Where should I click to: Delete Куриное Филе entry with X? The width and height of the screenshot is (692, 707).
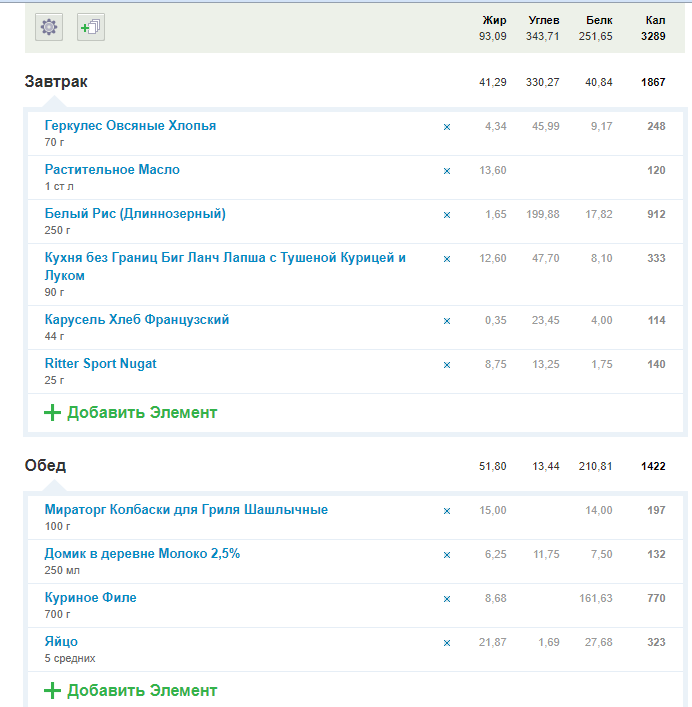pos(447,599)
